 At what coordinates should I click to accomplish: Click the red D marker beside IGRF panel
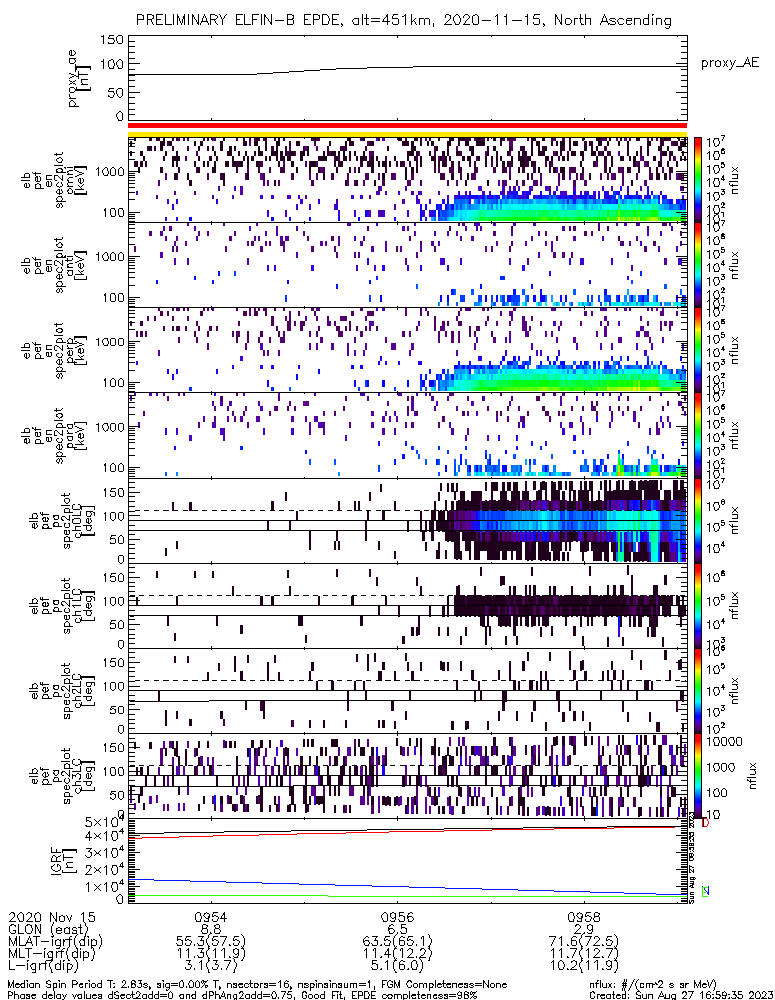[x=706, y=824]
